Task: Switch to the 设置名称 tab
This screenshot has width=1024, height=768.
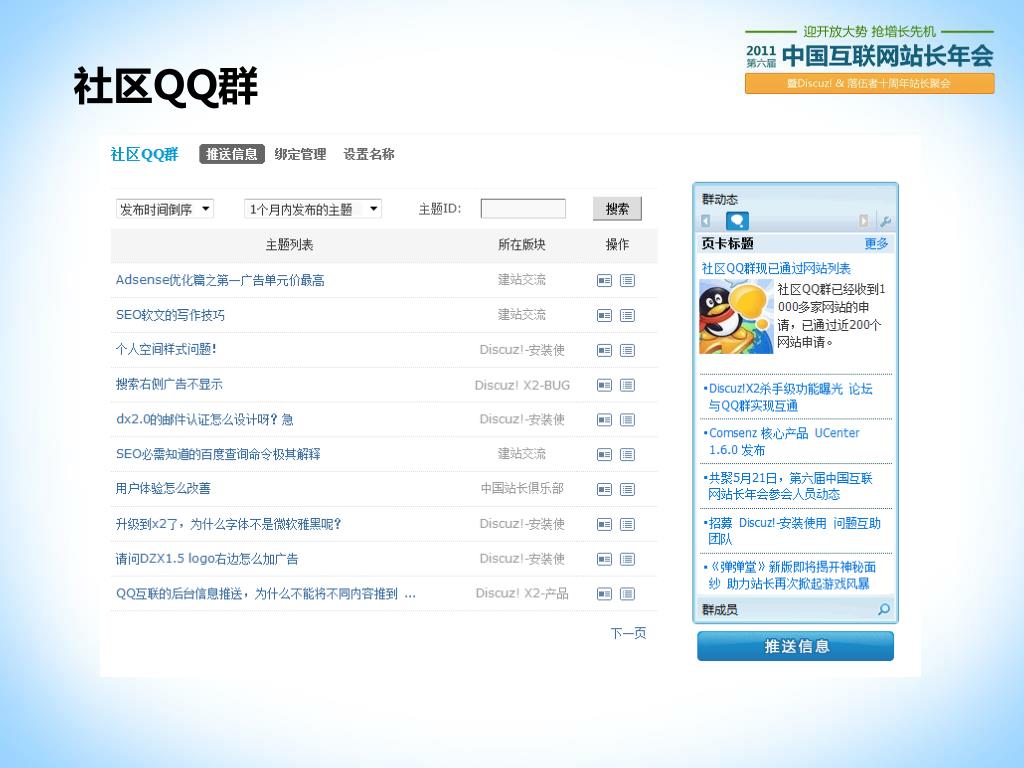Action: pyautogui.click(x=369, y=154)
